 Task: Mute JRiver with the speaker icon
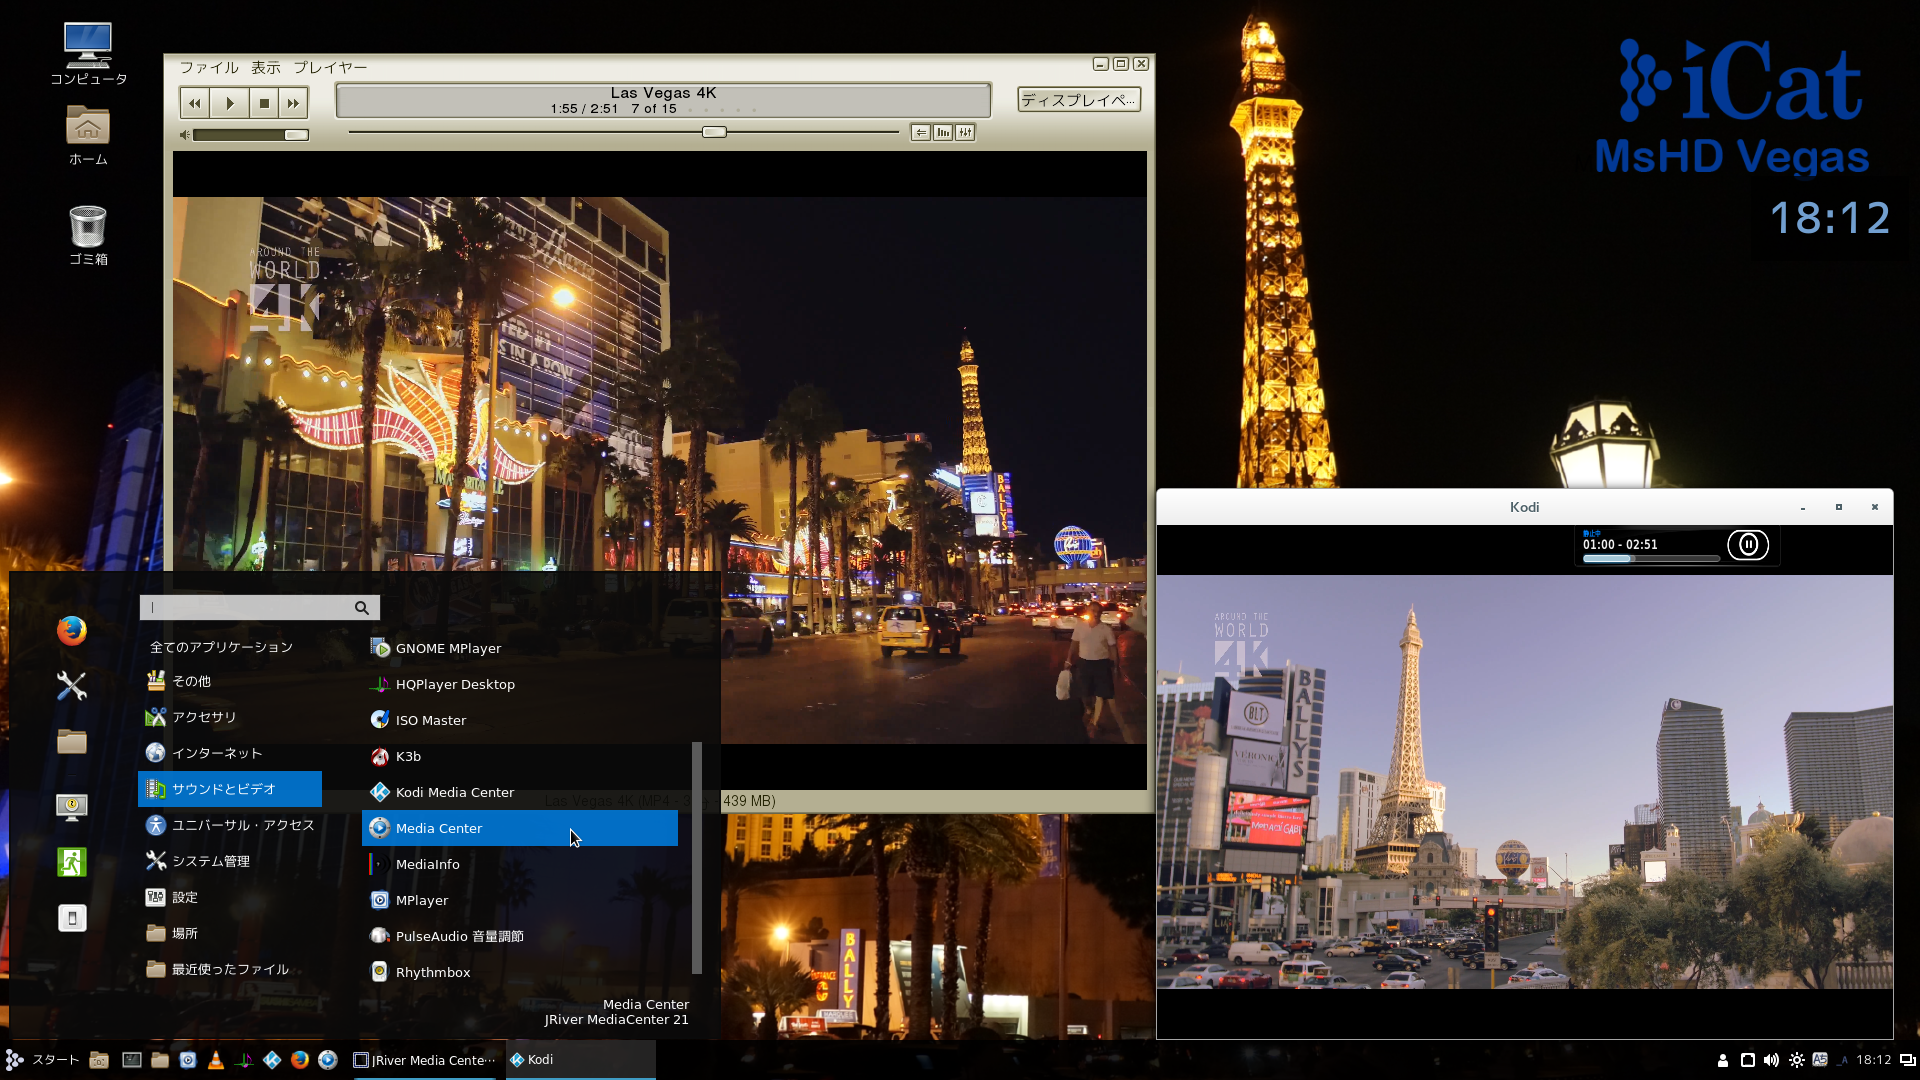click(x=185, y=135)
